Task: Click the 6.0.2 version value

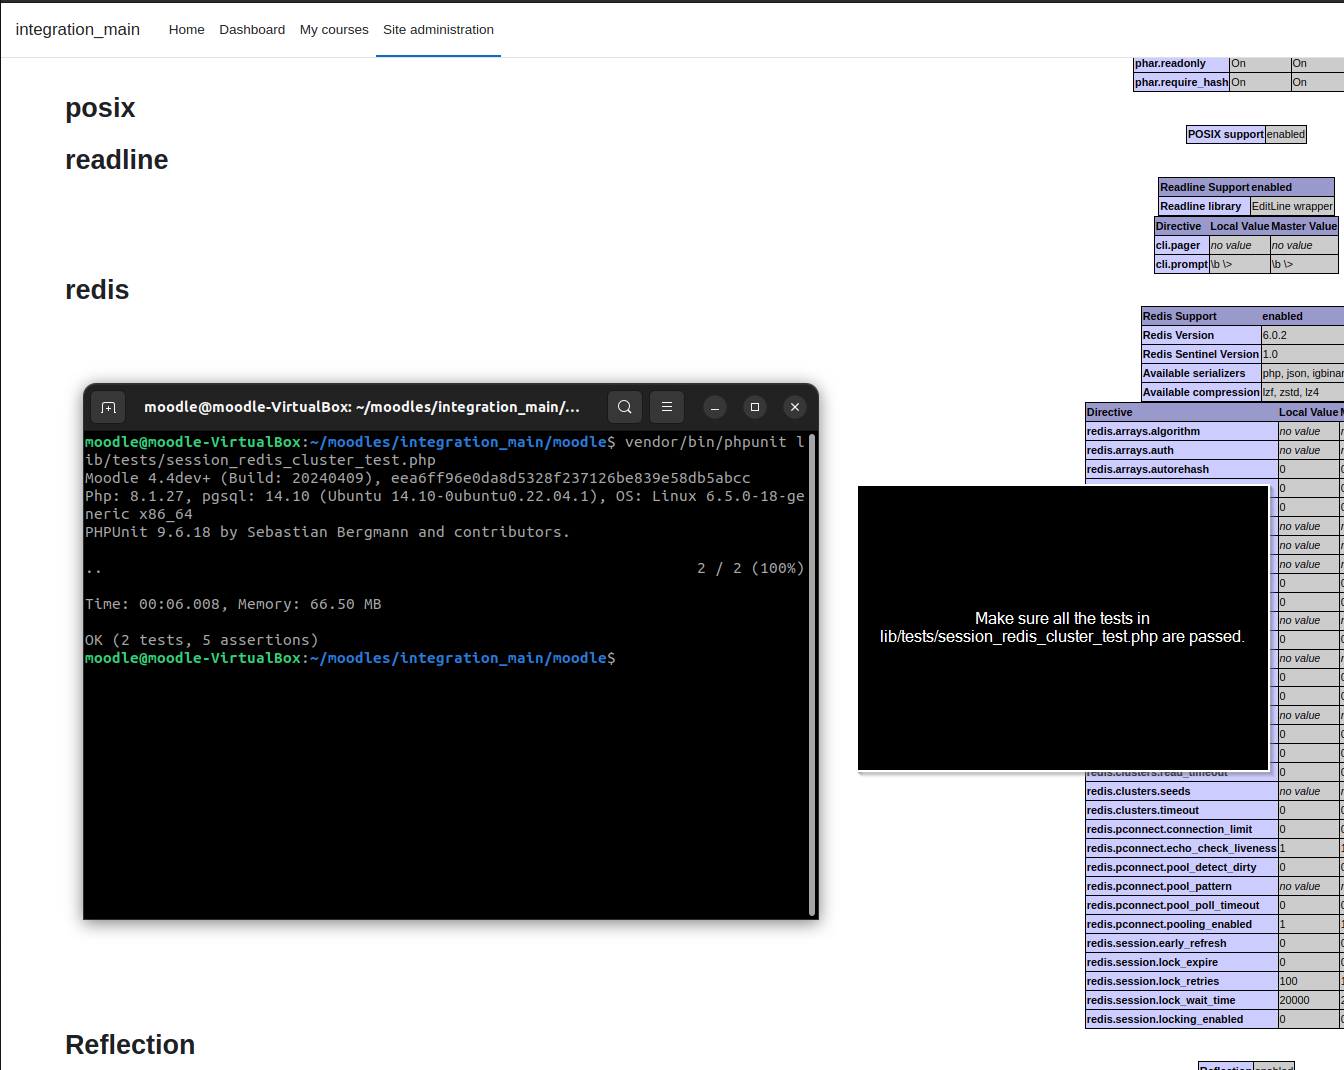Action: pyautogui.click(x=1275, y=335)
